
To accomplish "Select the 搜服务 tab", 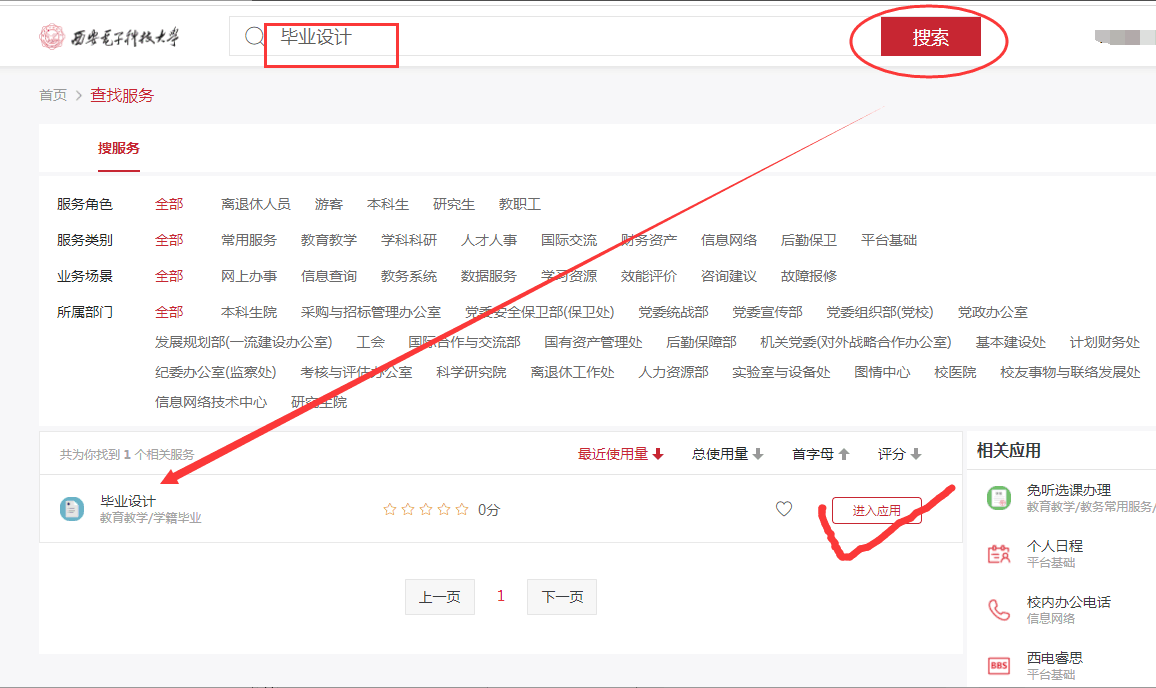I will 118,148.
